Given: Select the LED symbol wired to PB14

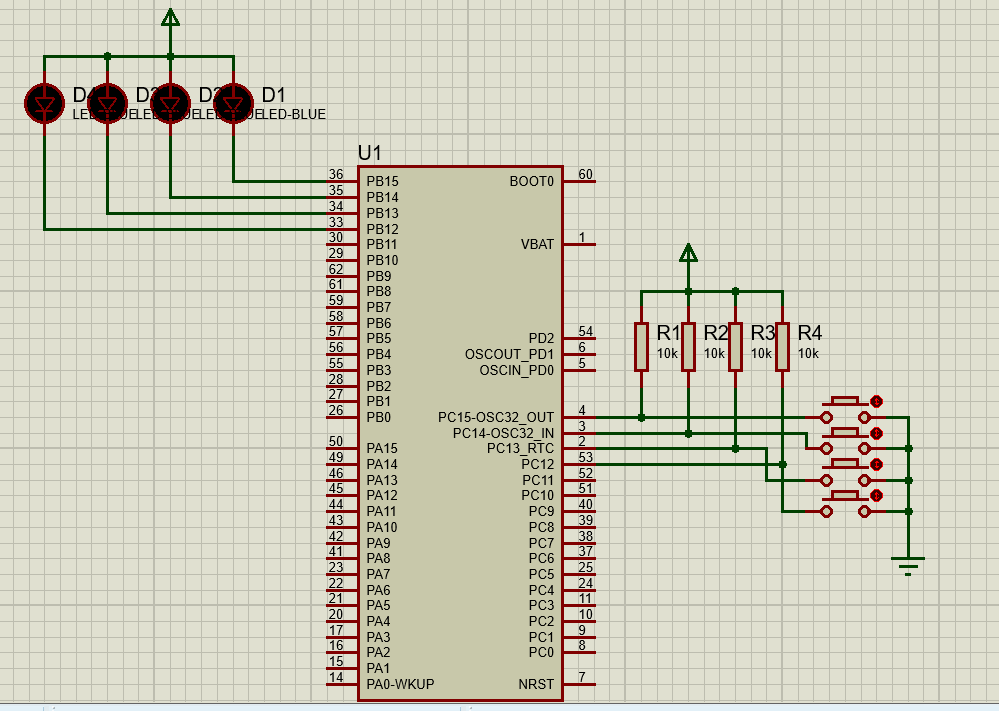Looking at the screenshot, I should 170,103.
